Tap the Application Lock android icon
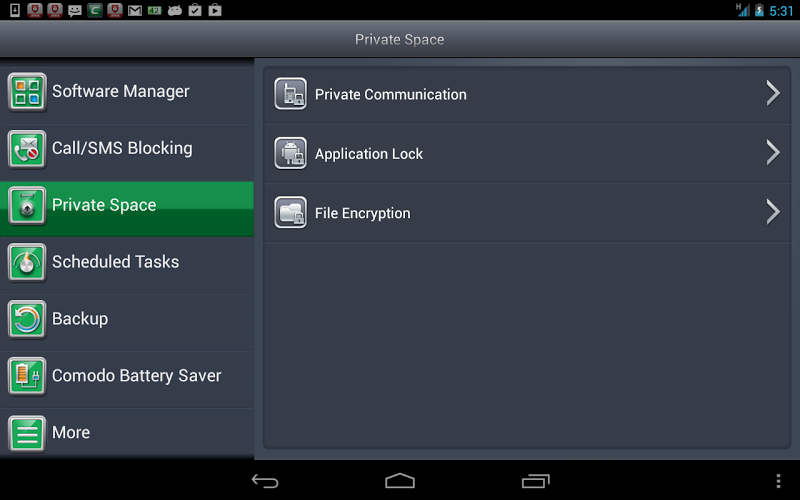 point(290,153)
